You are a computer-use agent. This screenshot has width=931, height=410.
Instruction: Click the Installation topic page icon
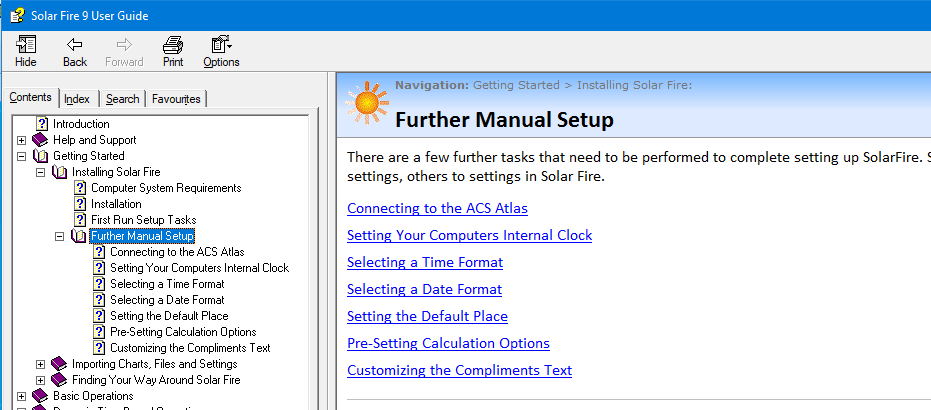80,204
